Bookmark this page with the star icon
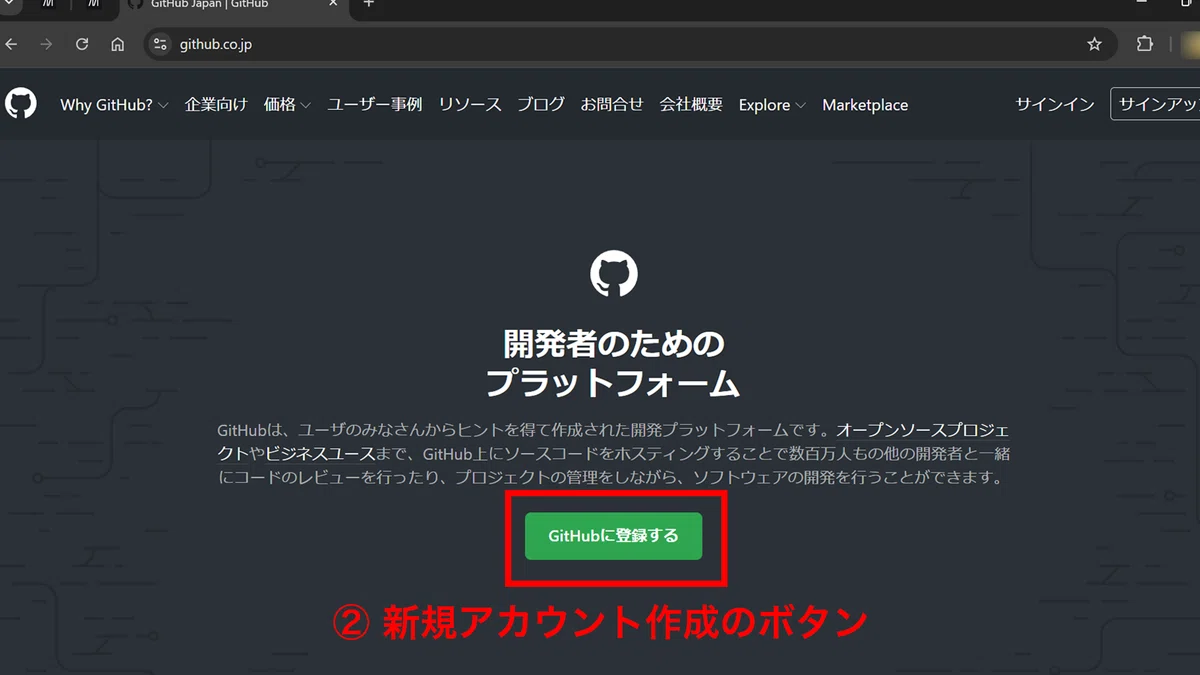 (1094, 44)
